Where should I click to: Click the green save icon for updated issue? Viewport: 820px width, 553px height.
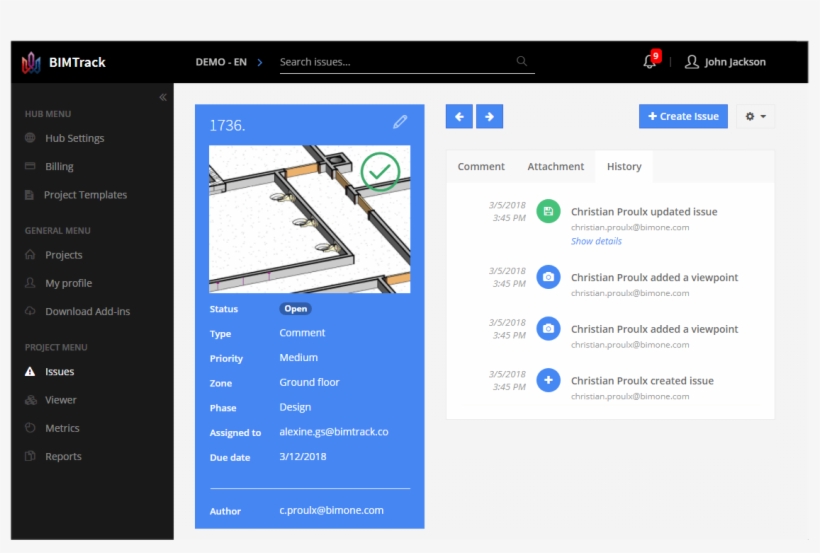click(548, 211)
